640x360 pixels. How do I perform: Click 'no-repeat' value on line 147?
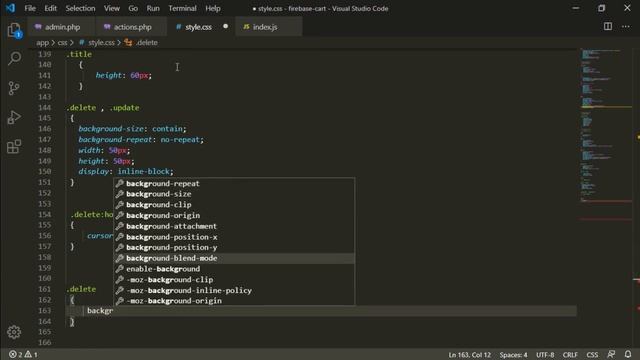click(180, 140)
